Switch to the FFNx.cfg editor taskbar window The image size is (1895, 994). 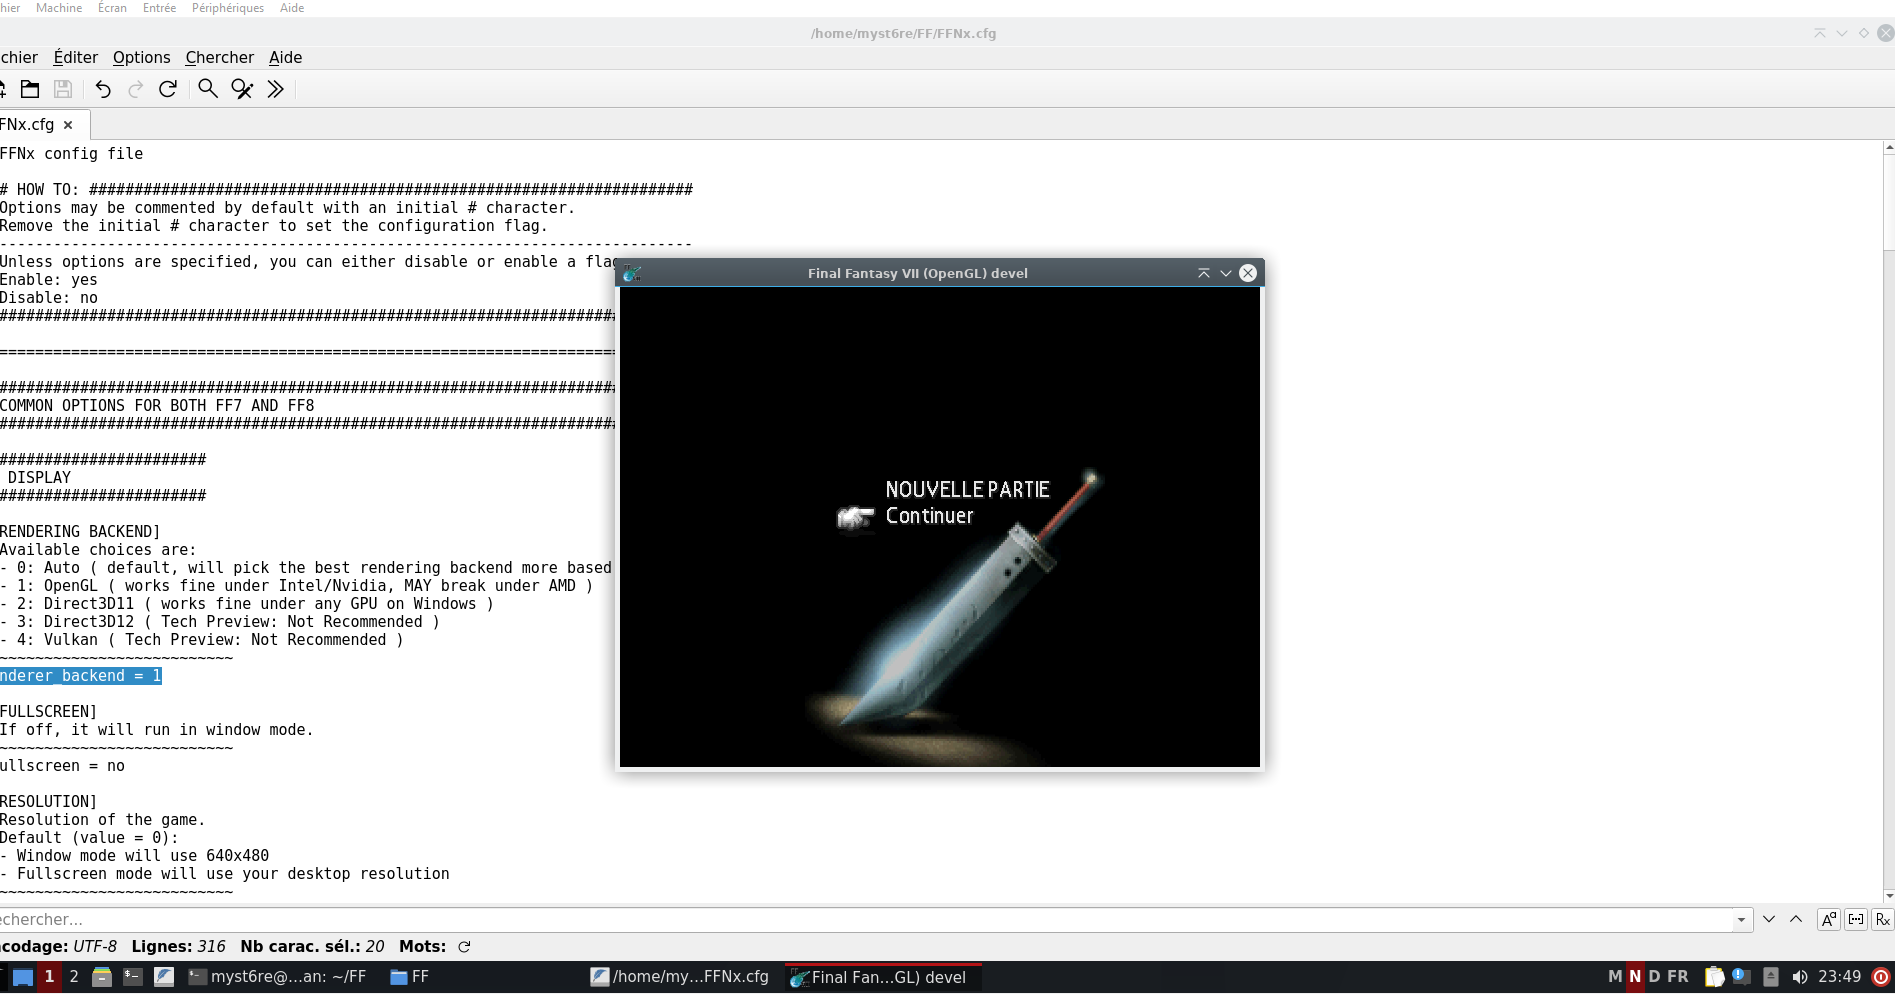tap(680, 977)
